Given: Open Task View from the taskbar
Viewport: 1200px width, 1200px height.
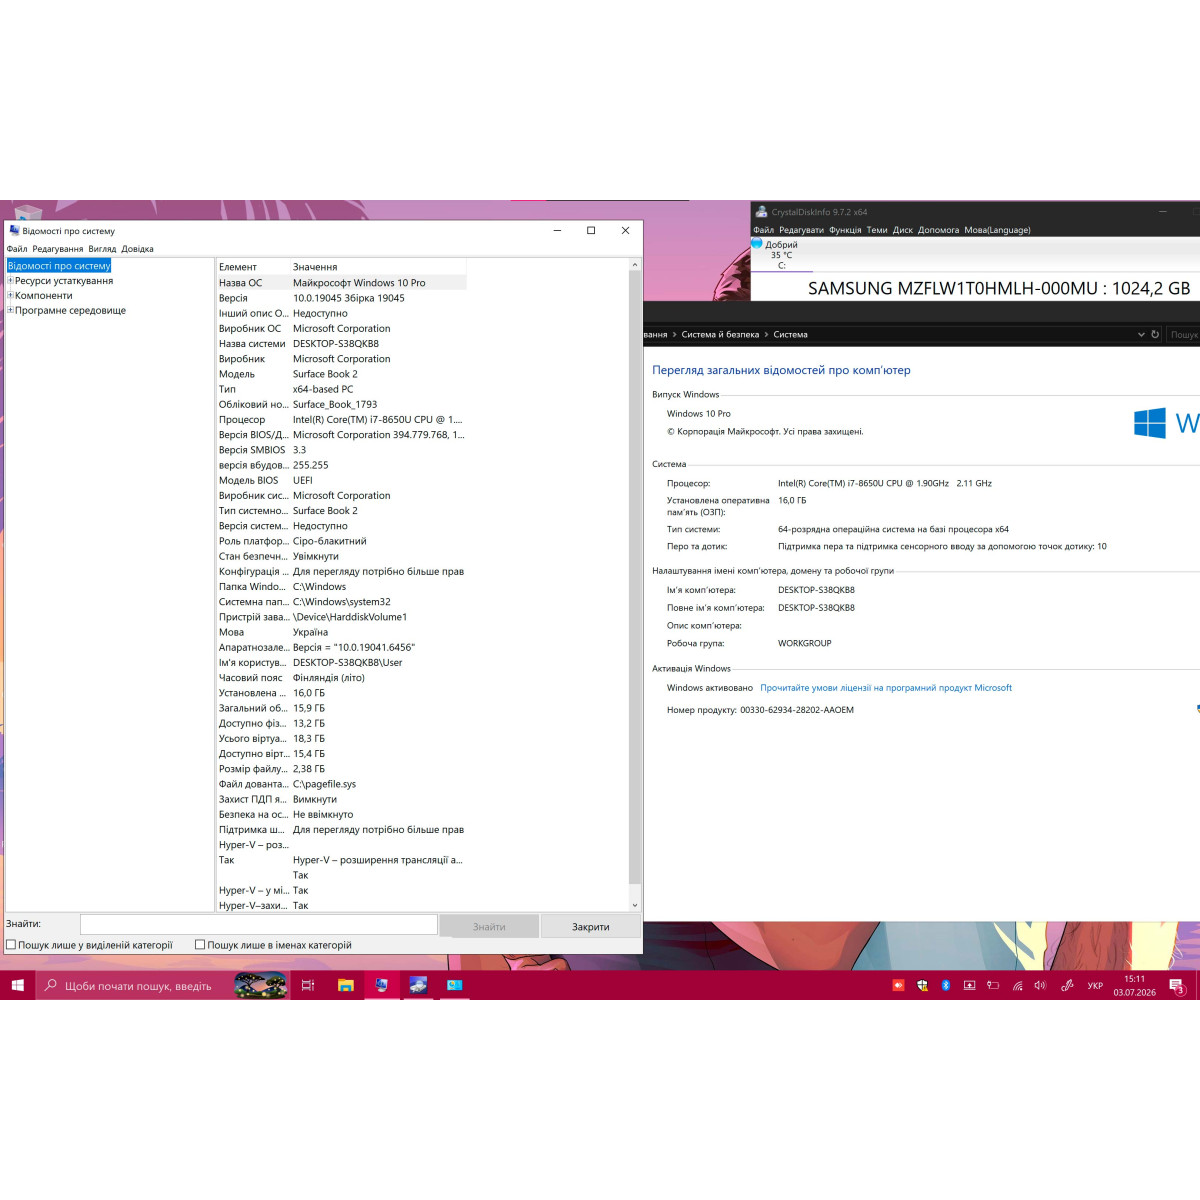Looking at the screenshot, I should pos(308,986).
